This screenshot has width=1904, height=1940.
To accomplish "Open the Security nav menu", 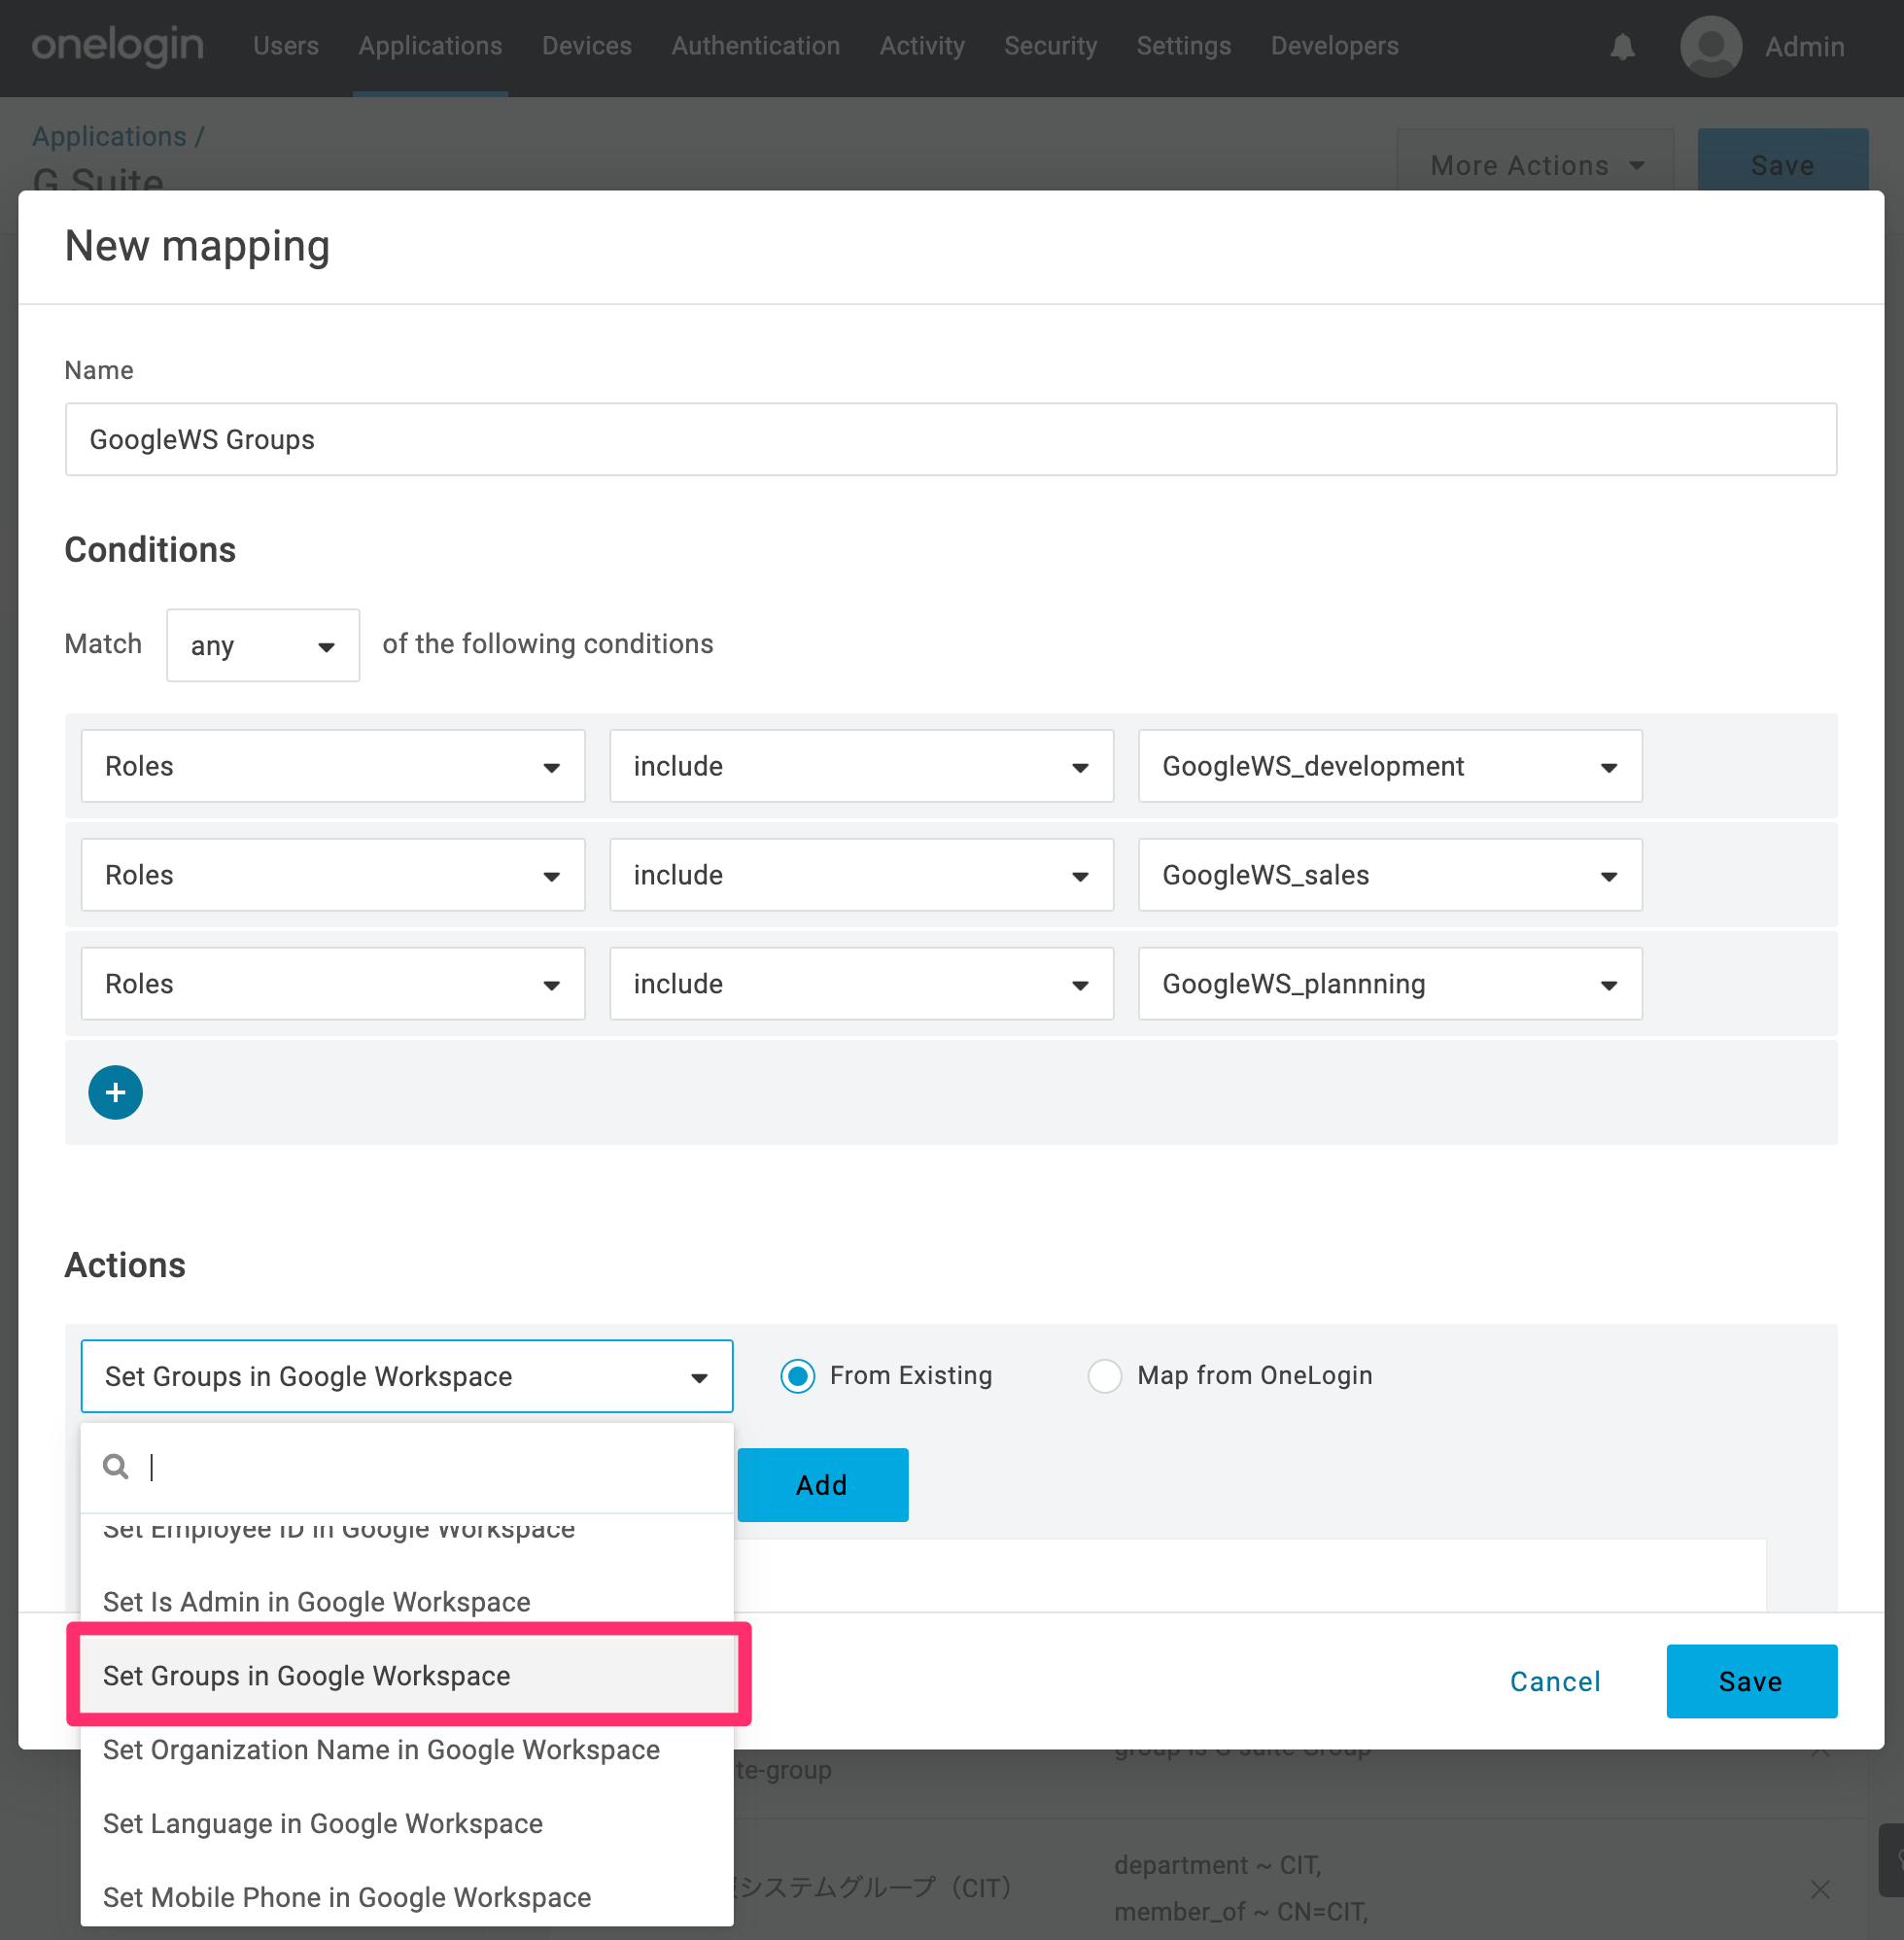I will [1050, 46].
